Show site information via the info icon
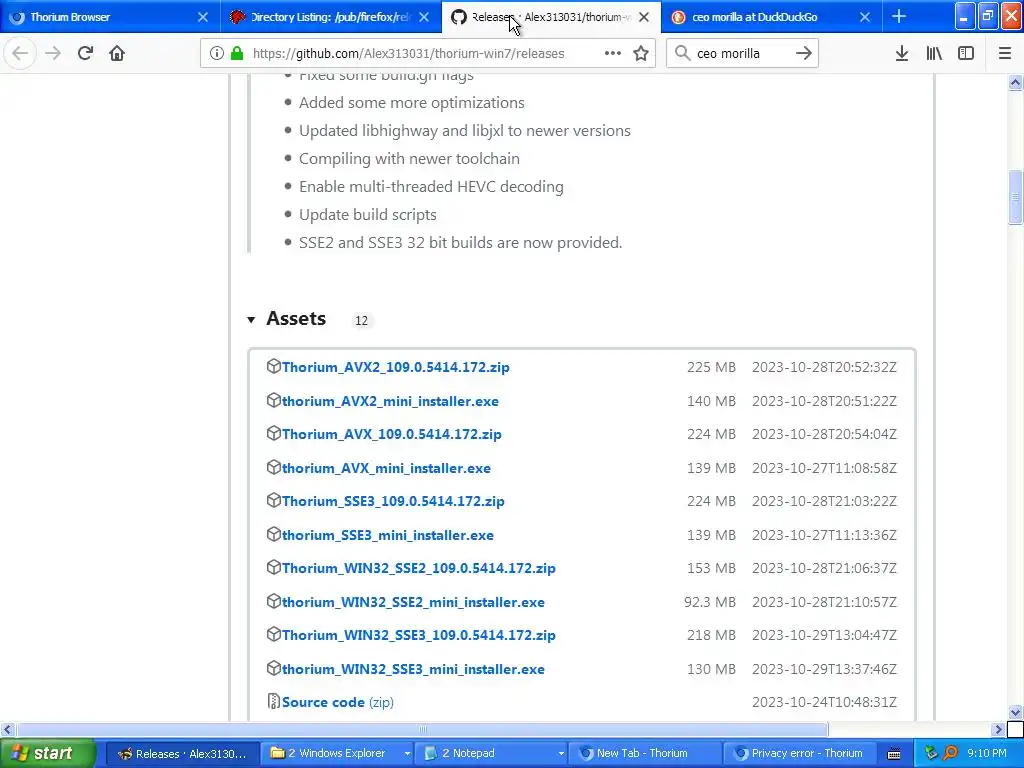The width and height of the screenshot is (1024, 768). pyautogui.click(x=216, y=53)
